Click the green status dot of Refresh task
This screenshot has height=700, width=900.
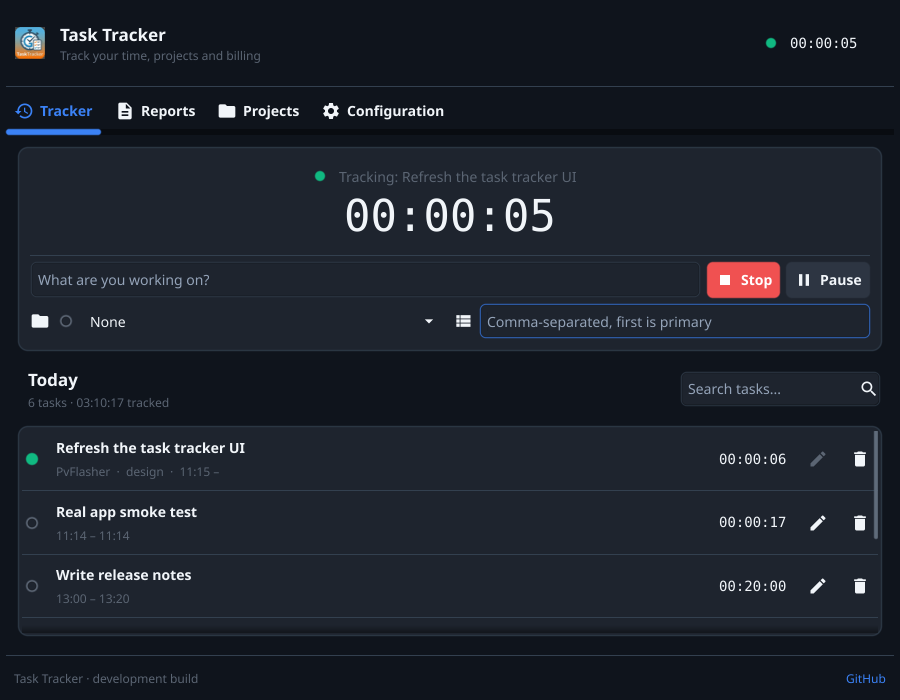tap(32, 459)
